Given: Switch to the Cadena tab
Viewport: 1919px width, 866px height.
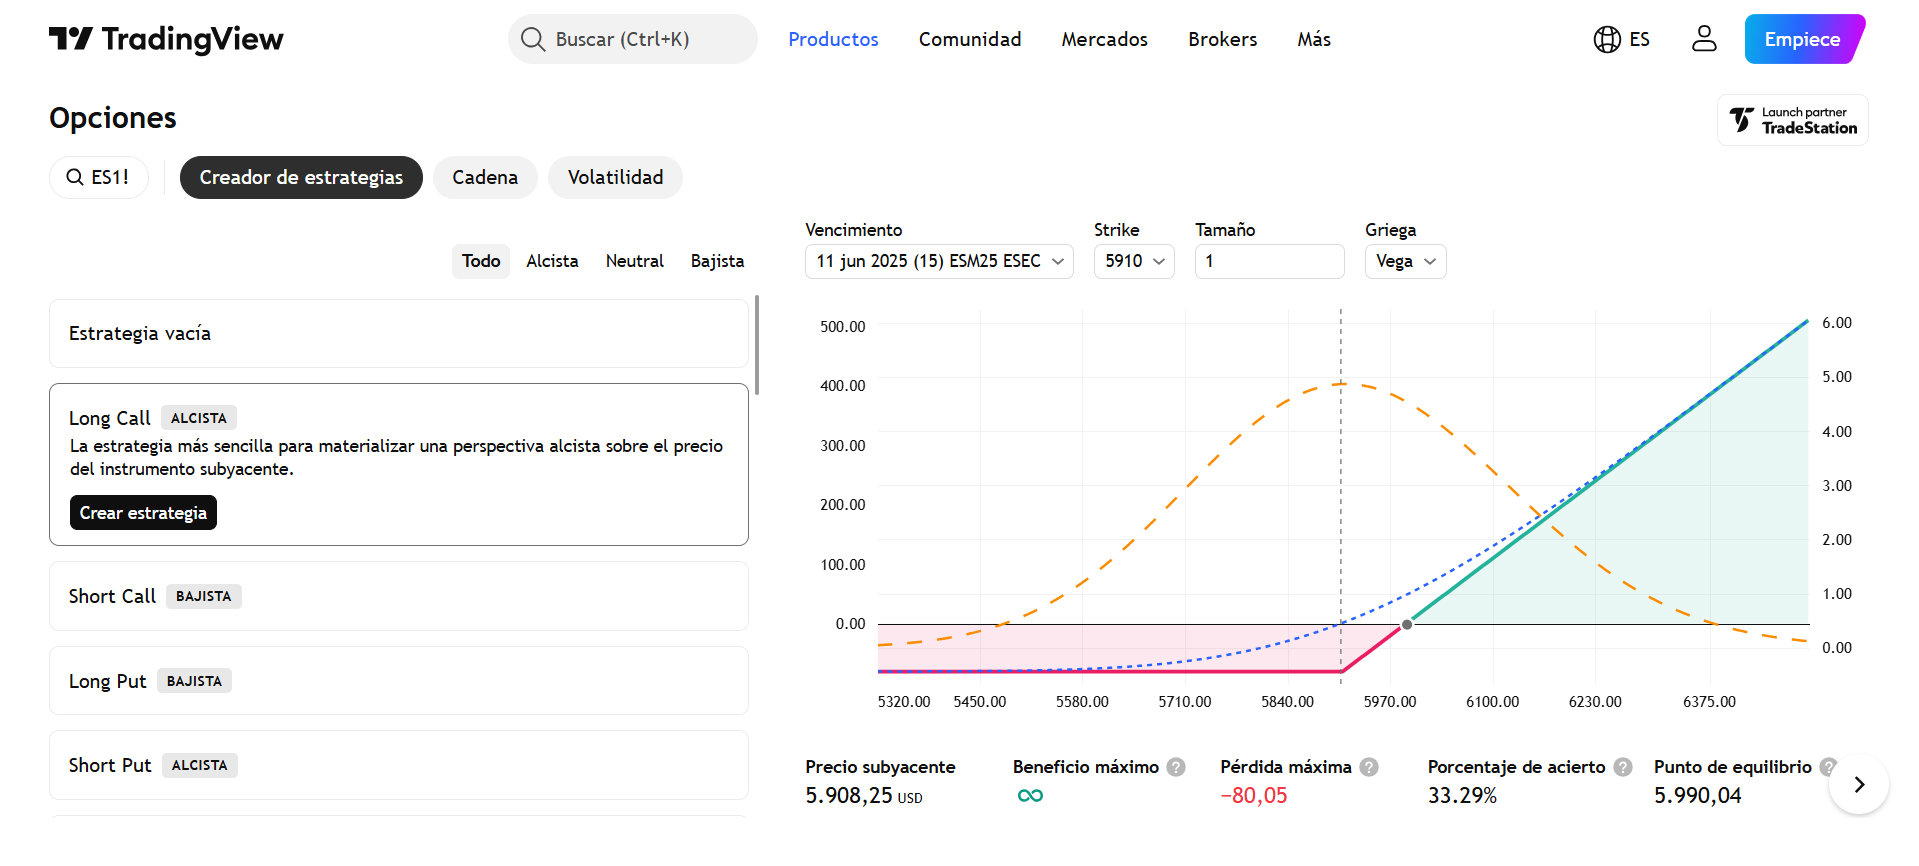Looking at the screenshot, I should click(x=485, y=177).
